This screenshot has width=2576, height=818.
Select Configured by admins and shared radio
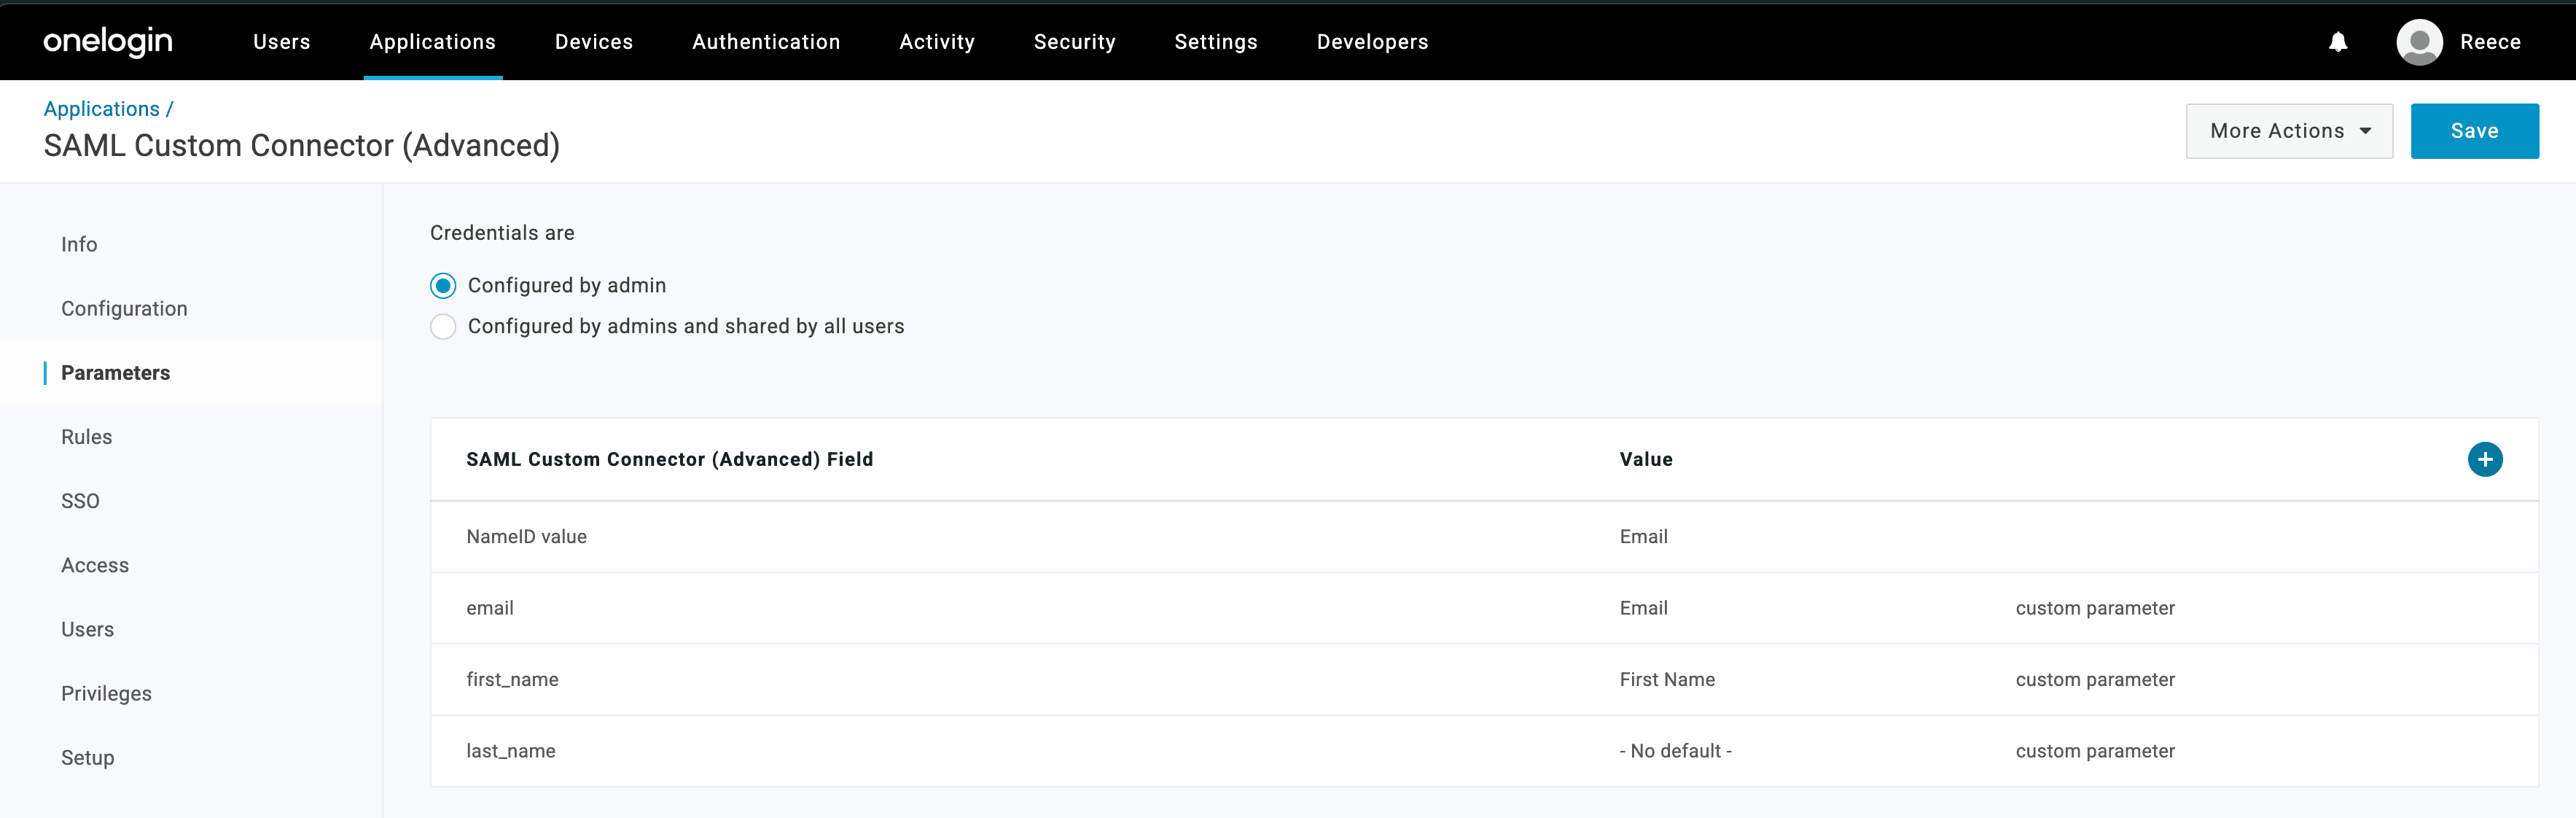click(443, 327)
